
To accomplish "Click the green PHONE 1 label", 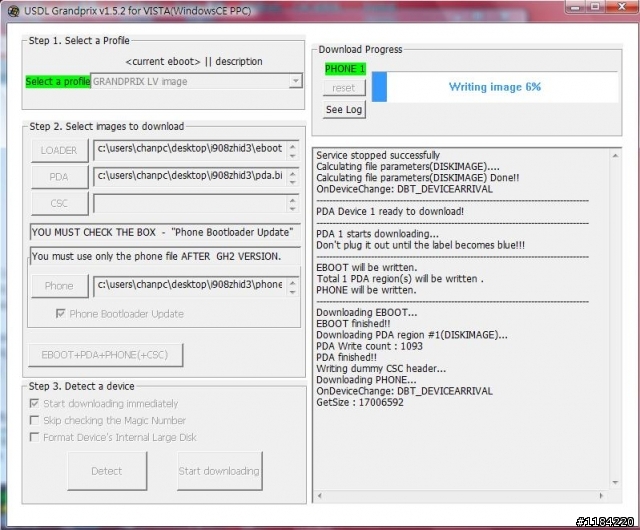I will (345, 69).
